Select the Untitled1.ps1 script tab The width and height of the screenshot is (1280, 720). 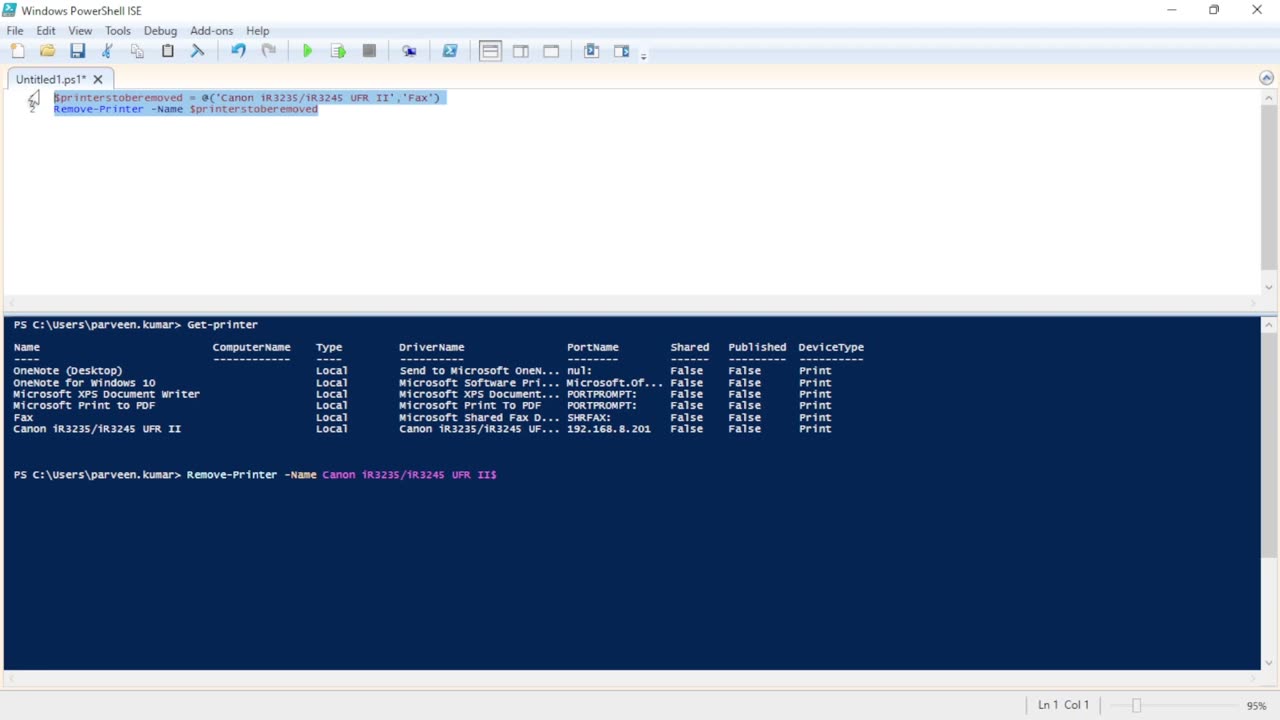click(x=51, y=79)
